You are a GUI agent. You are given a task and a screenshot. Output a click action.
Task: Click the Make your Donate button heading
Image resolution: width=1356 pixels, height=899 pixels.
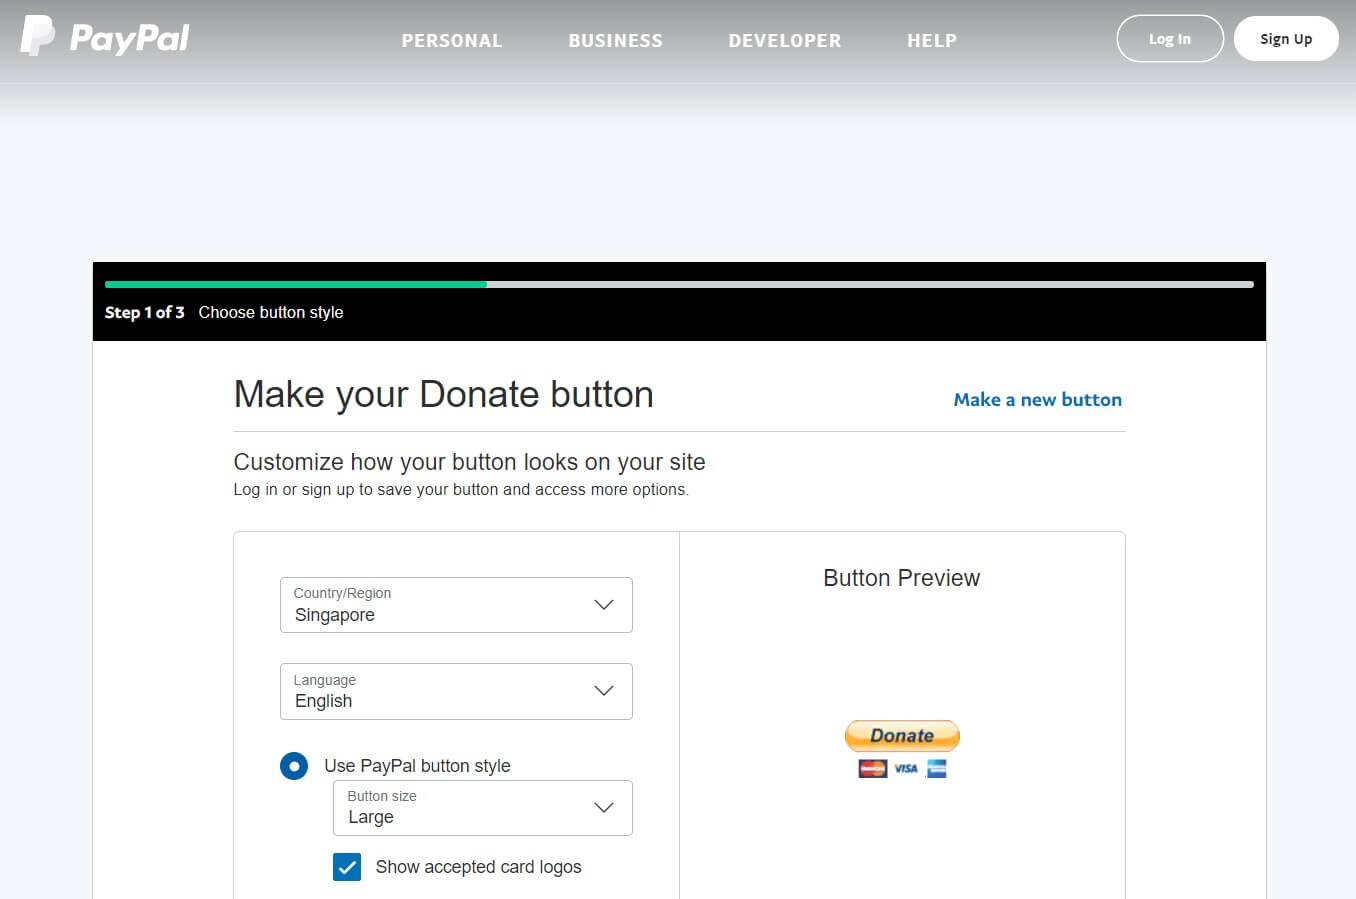pos(443,395)
